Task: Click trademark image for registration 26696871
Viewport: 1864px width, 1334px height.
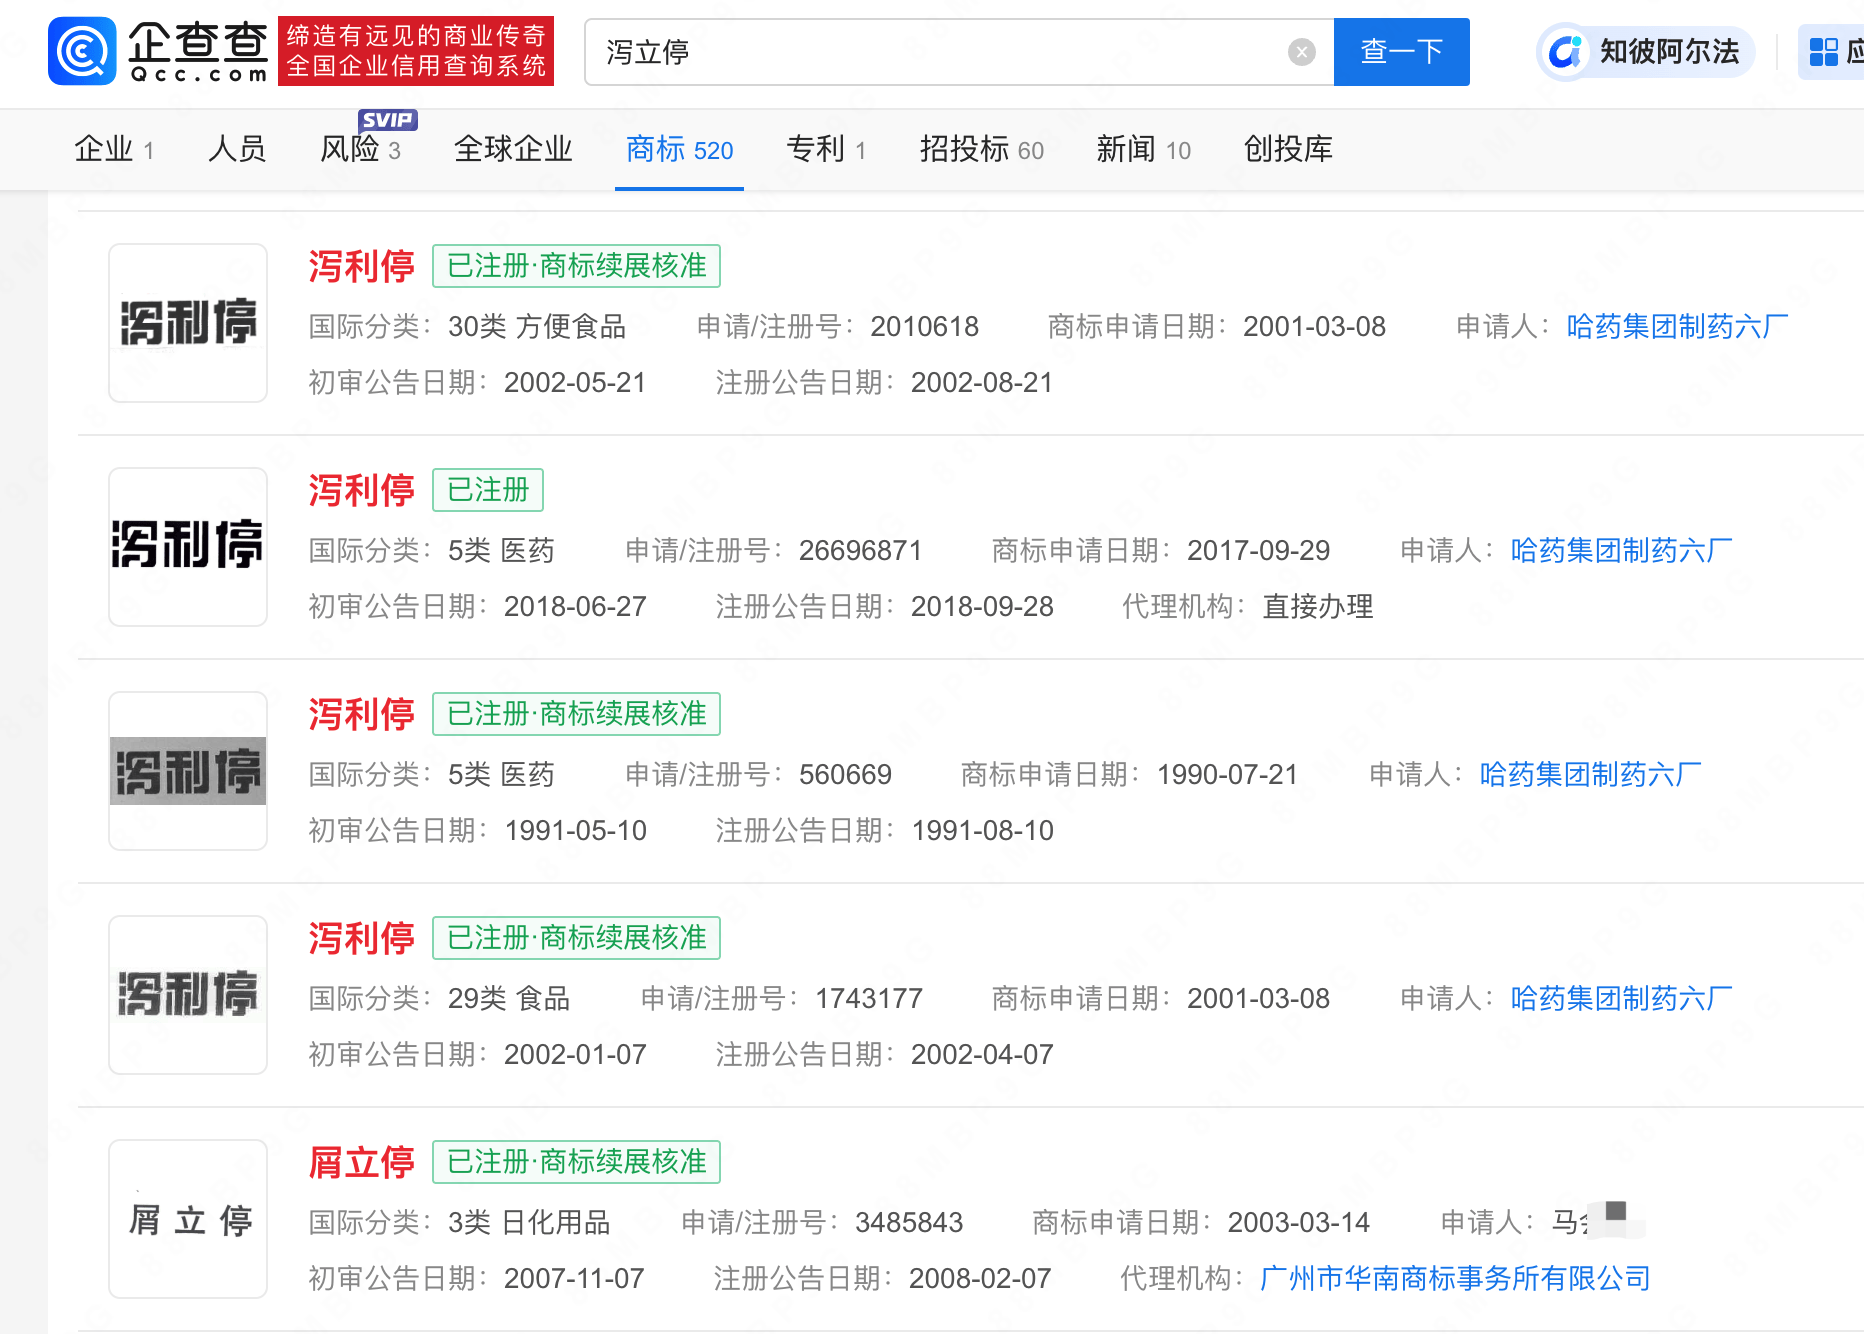Action: point(188,547)
